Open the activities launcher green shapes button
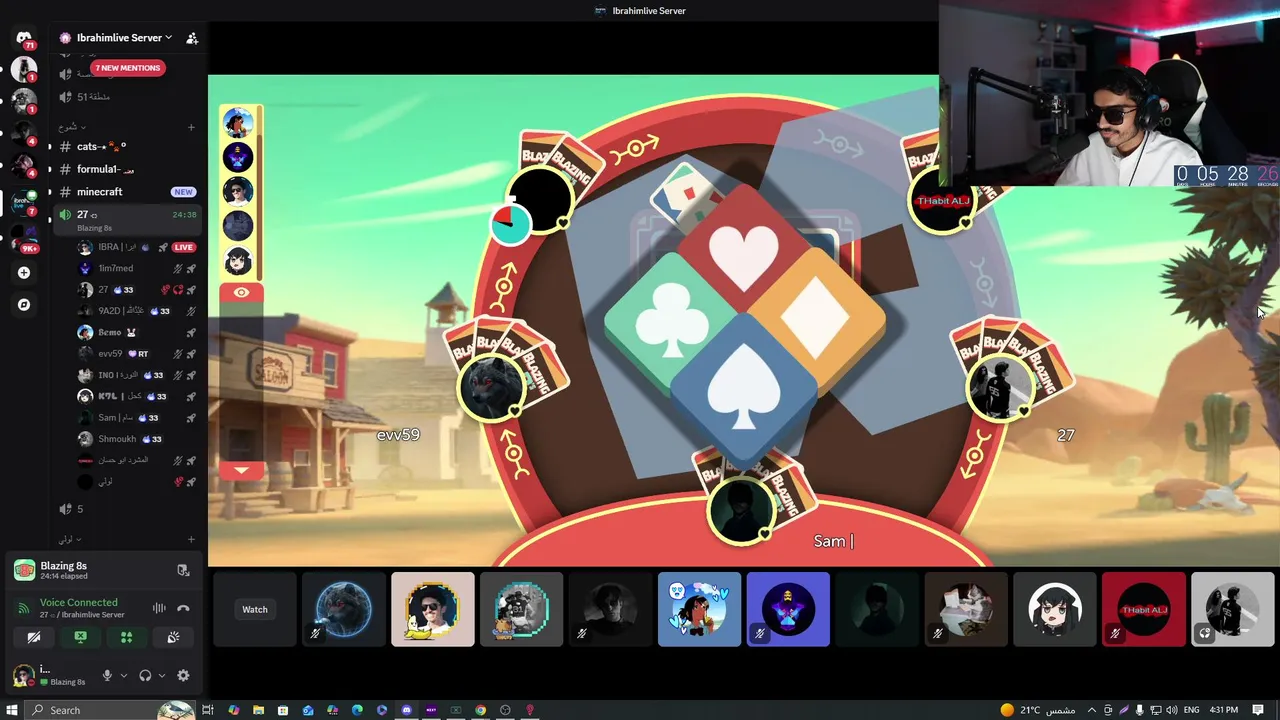 tap(126, 637)
